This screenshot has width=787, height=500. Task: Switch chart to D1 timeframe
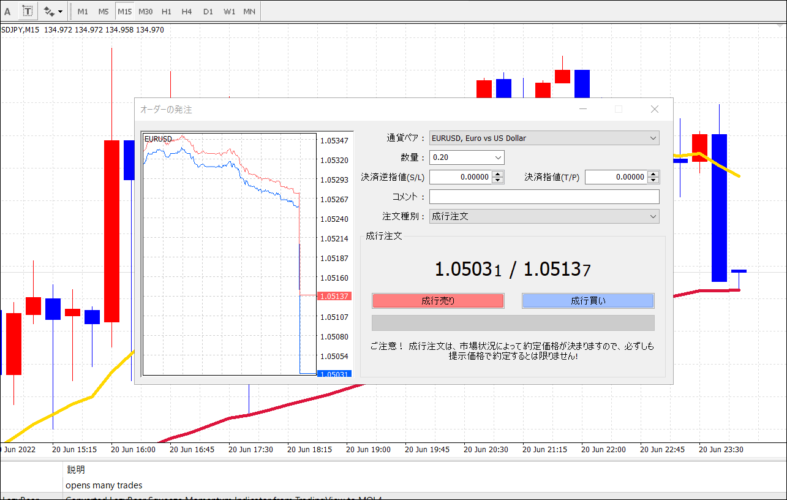pyautogui.click(x=208, y=11)
